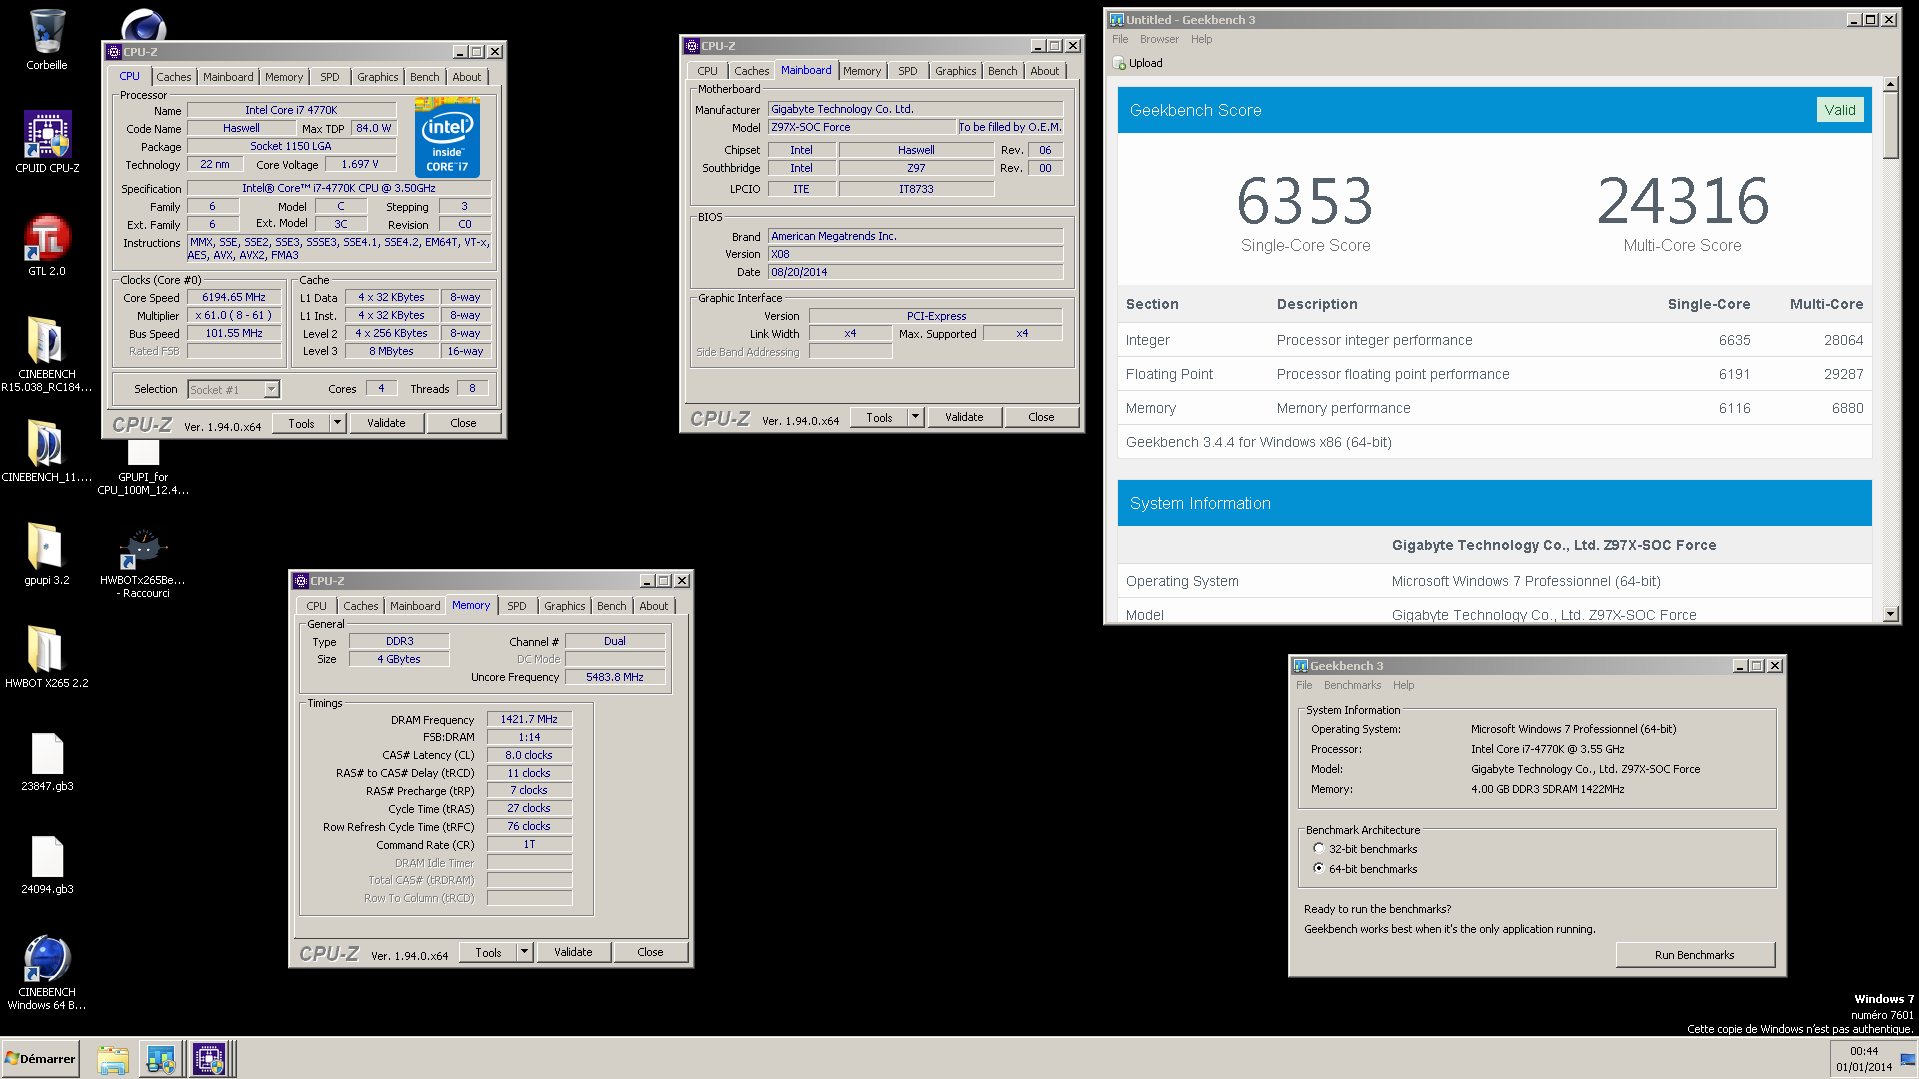The height and width of the screenshot is (1079, 1919).
Task: Open Browser menu in Geekbench results window
Action: tap(1159, 39)
